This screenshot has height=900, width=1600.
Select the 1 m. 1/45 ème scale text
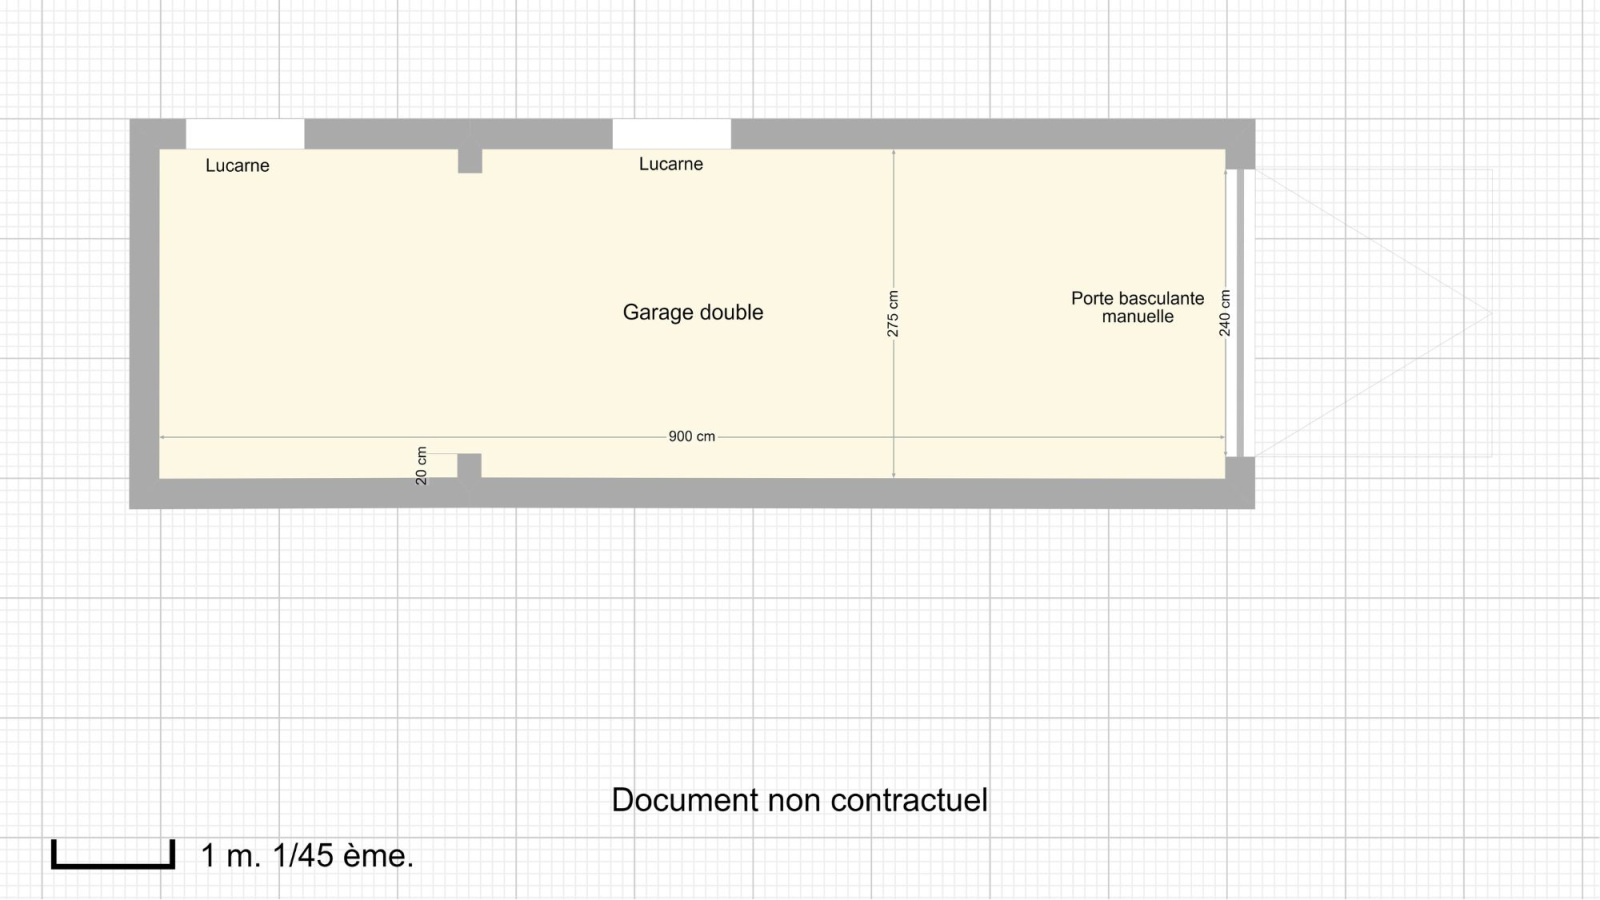click(x=307, y=856)
